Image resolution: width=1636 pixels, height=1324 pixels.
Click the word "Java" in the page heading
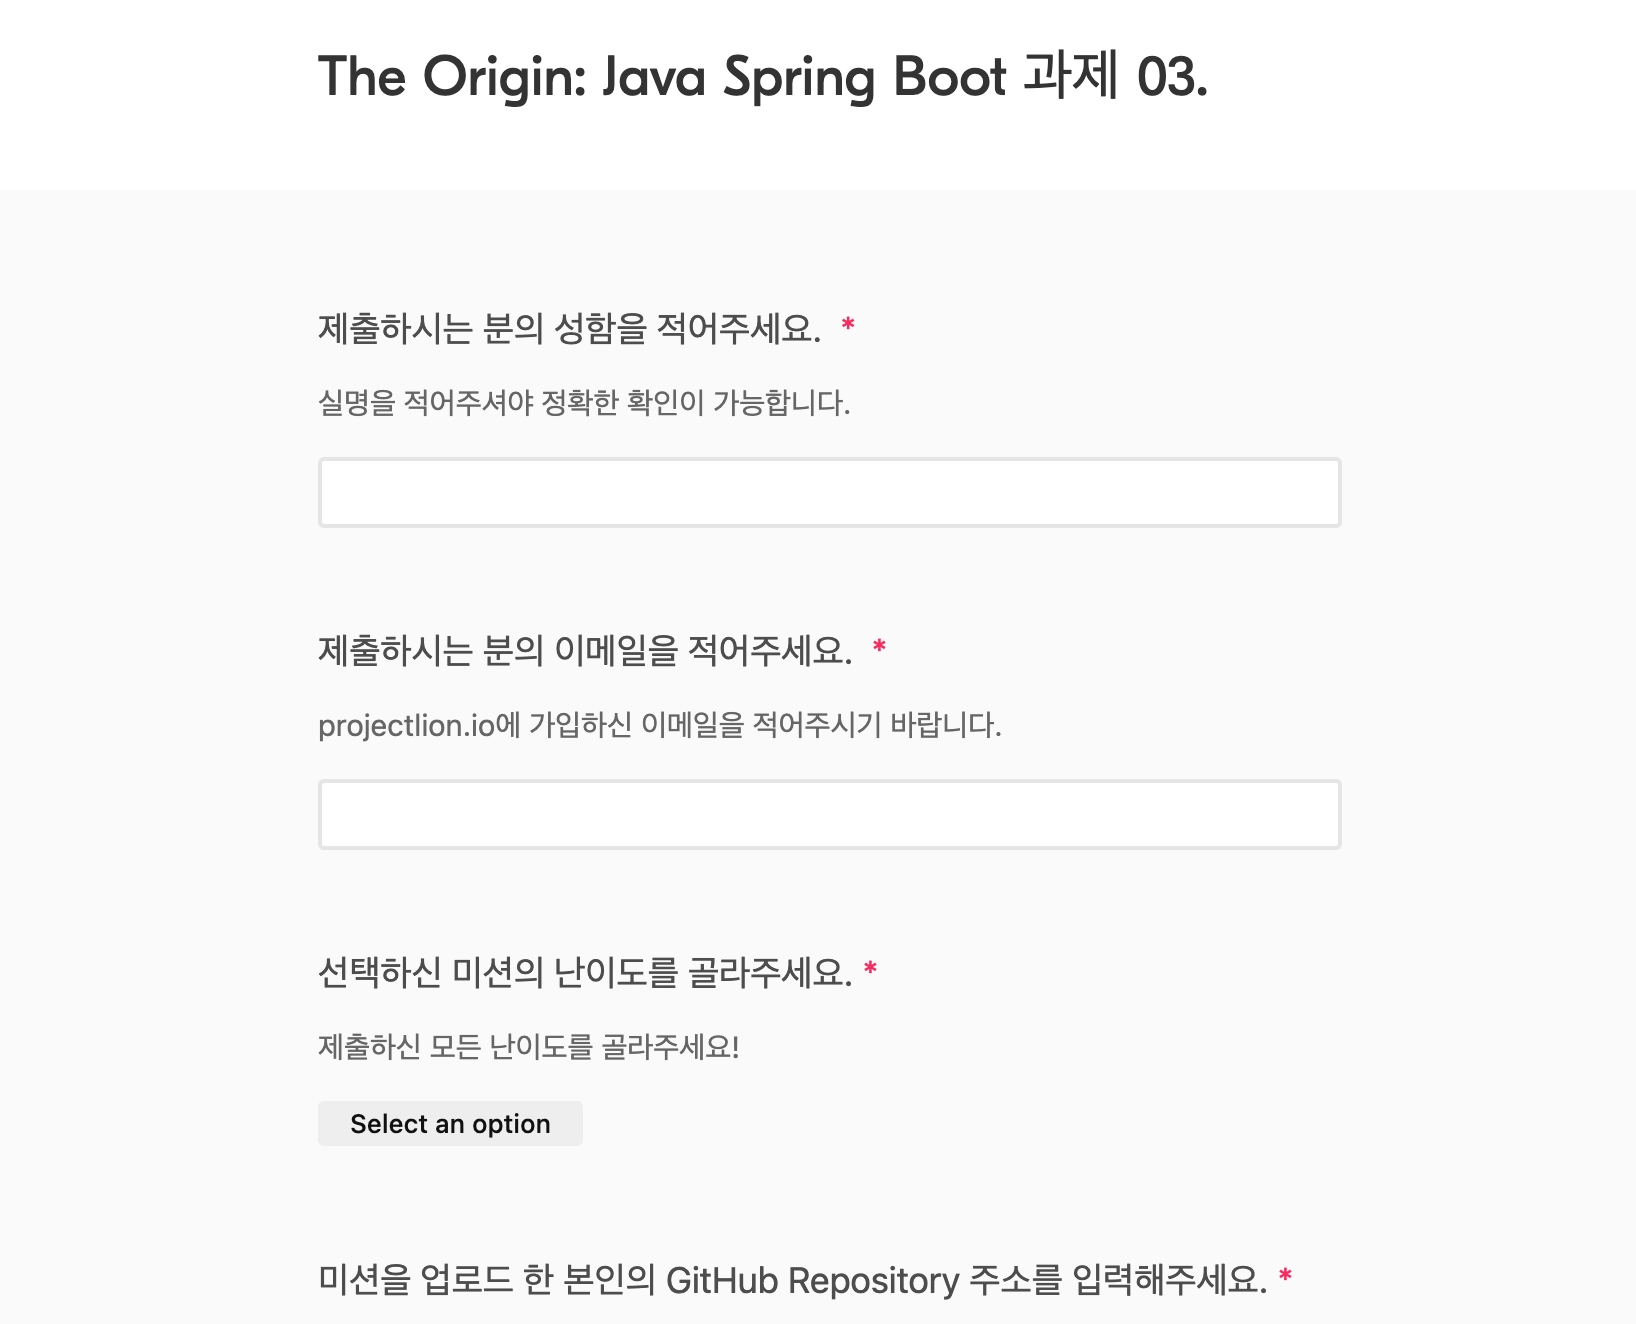click(654, 77)
